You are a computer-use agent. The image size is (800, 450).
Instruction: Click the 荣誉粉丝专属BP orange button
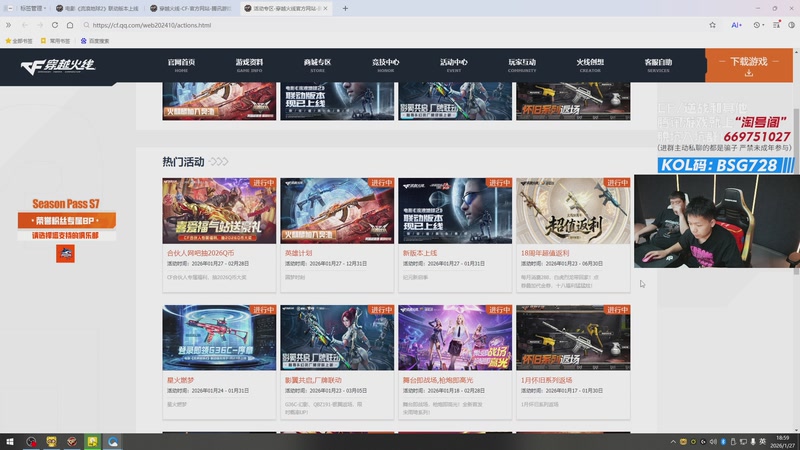point(66,220)
